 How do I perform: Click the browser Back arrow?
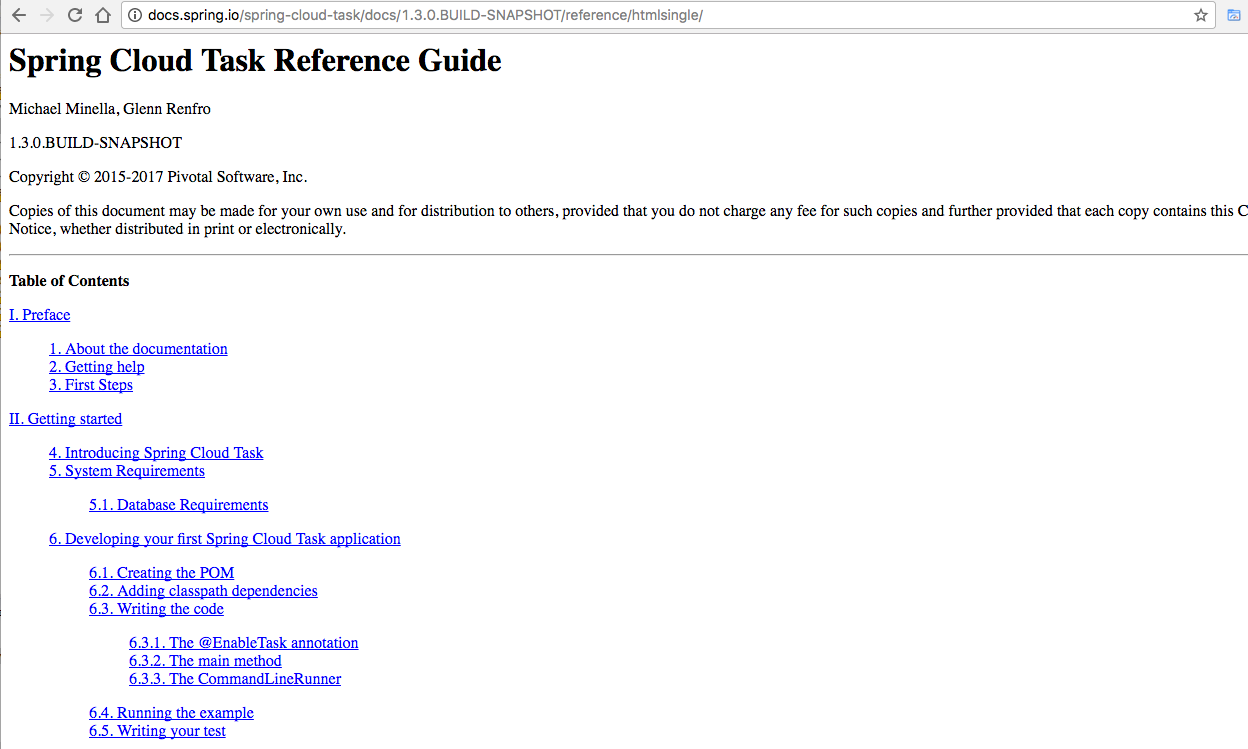[x=18, y=15]
